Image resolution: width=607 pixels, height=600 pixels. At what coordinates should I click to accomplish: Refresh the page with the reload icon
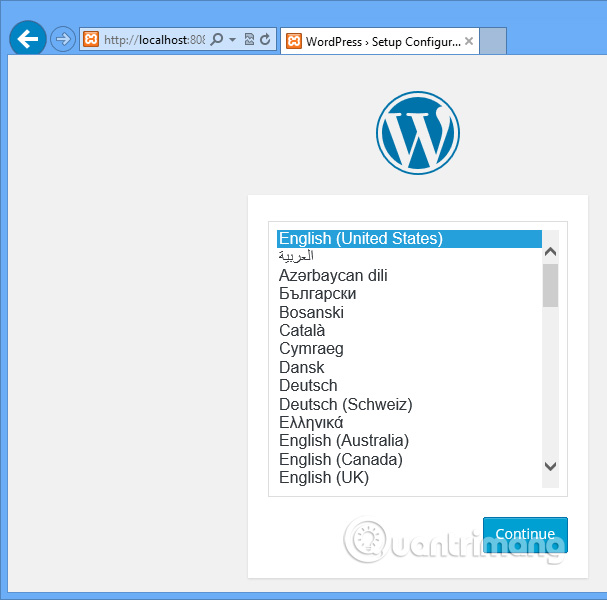click(x=265, y=39)
